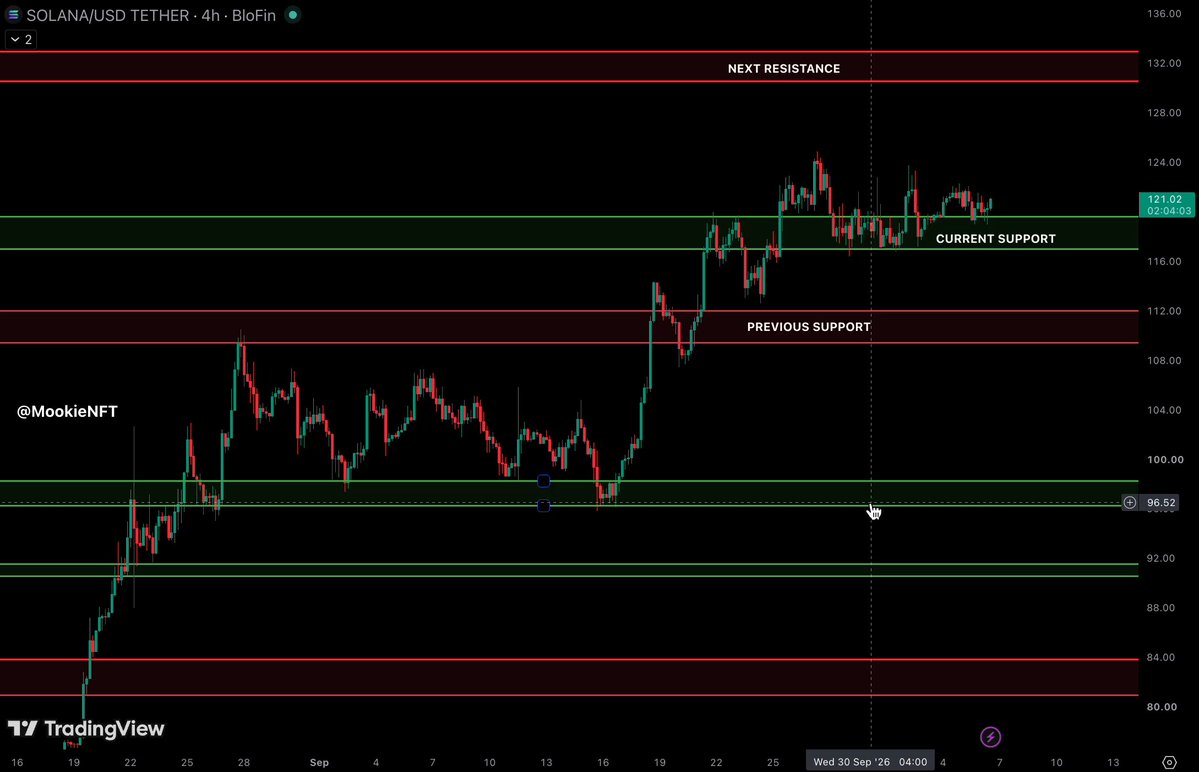Open symbol search via SOLANA/USD TETHER title
The height and width of the screenshot is (772, 1199).
108,15
